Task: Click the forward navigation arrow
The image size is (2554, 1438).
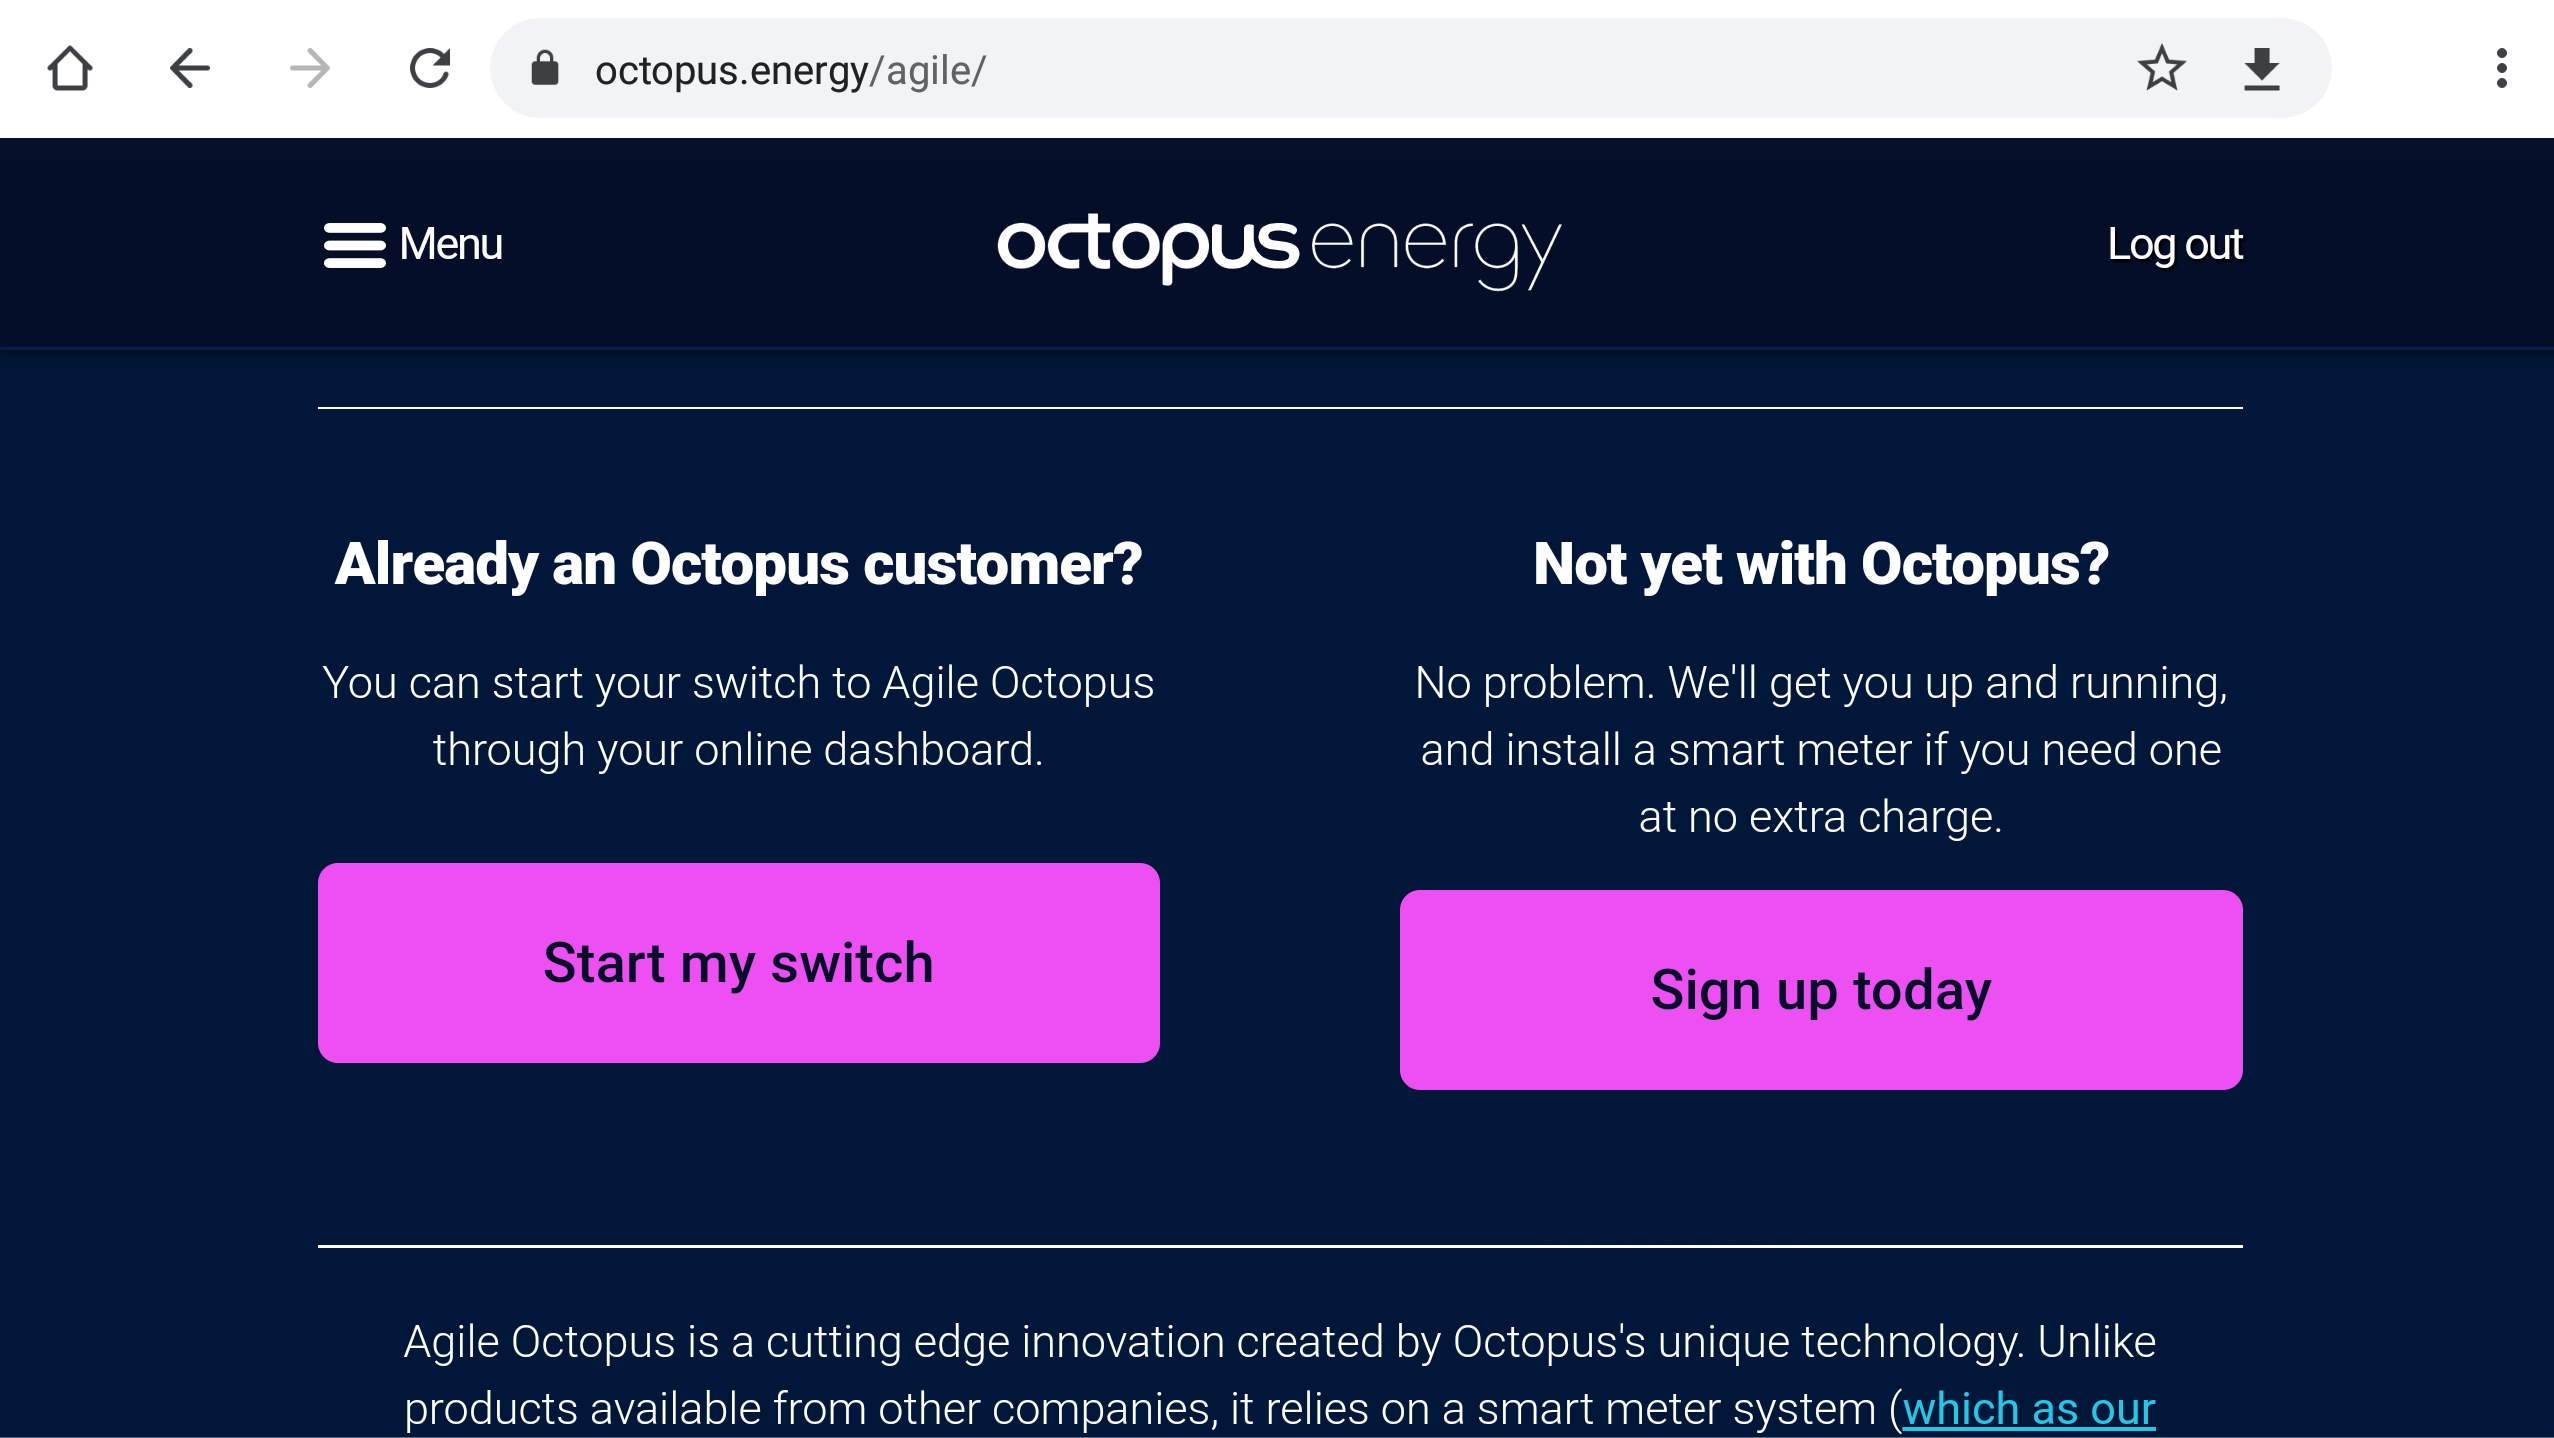Action: [310, 69]
